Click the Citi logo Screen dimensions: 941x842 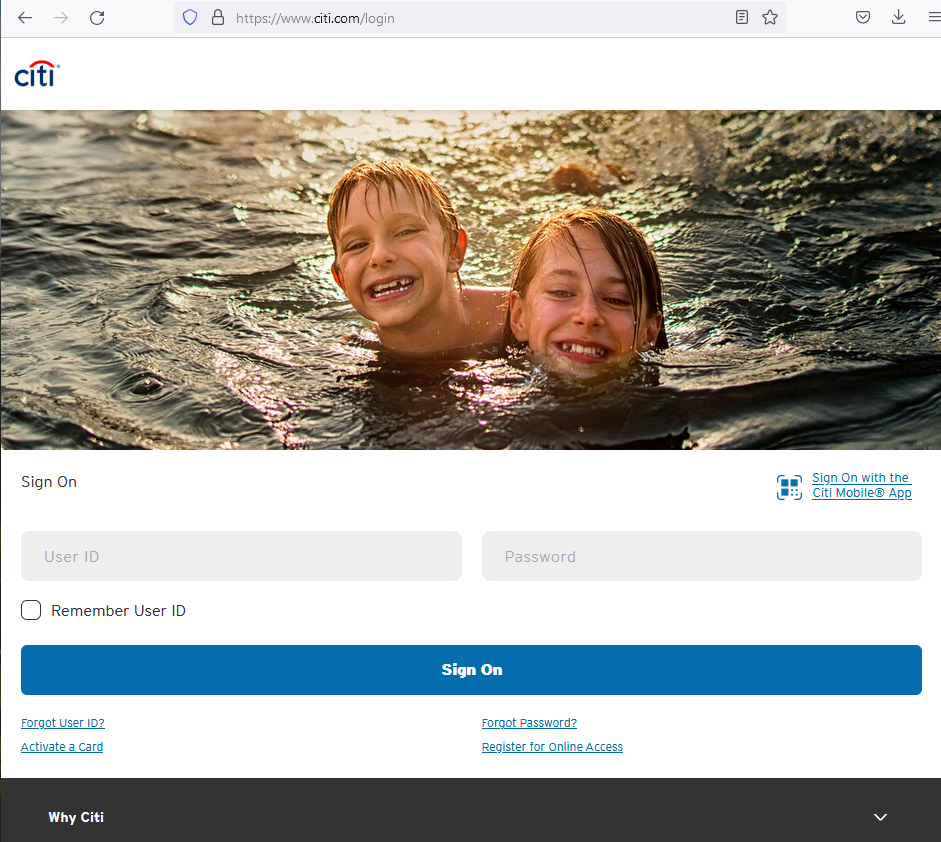coord(36,74)
